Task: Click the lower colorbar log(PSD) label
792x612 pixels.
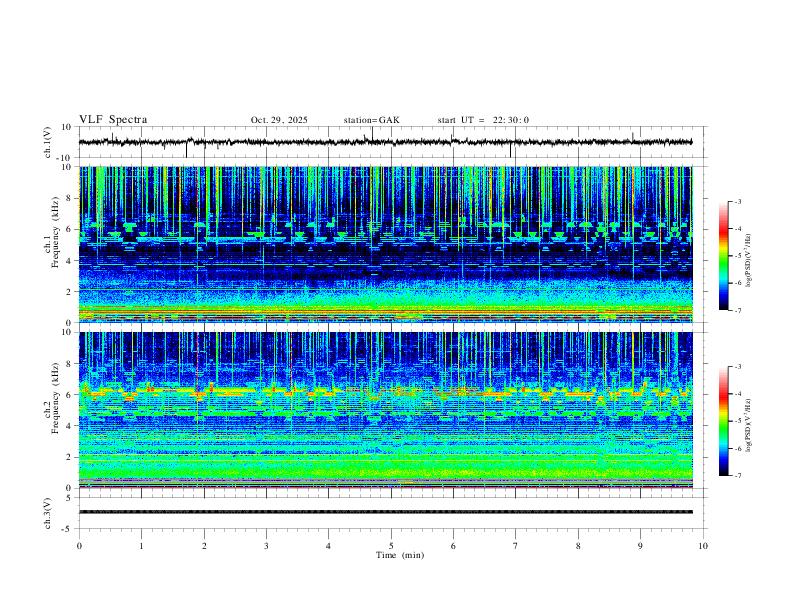Action: click(748, 425)
